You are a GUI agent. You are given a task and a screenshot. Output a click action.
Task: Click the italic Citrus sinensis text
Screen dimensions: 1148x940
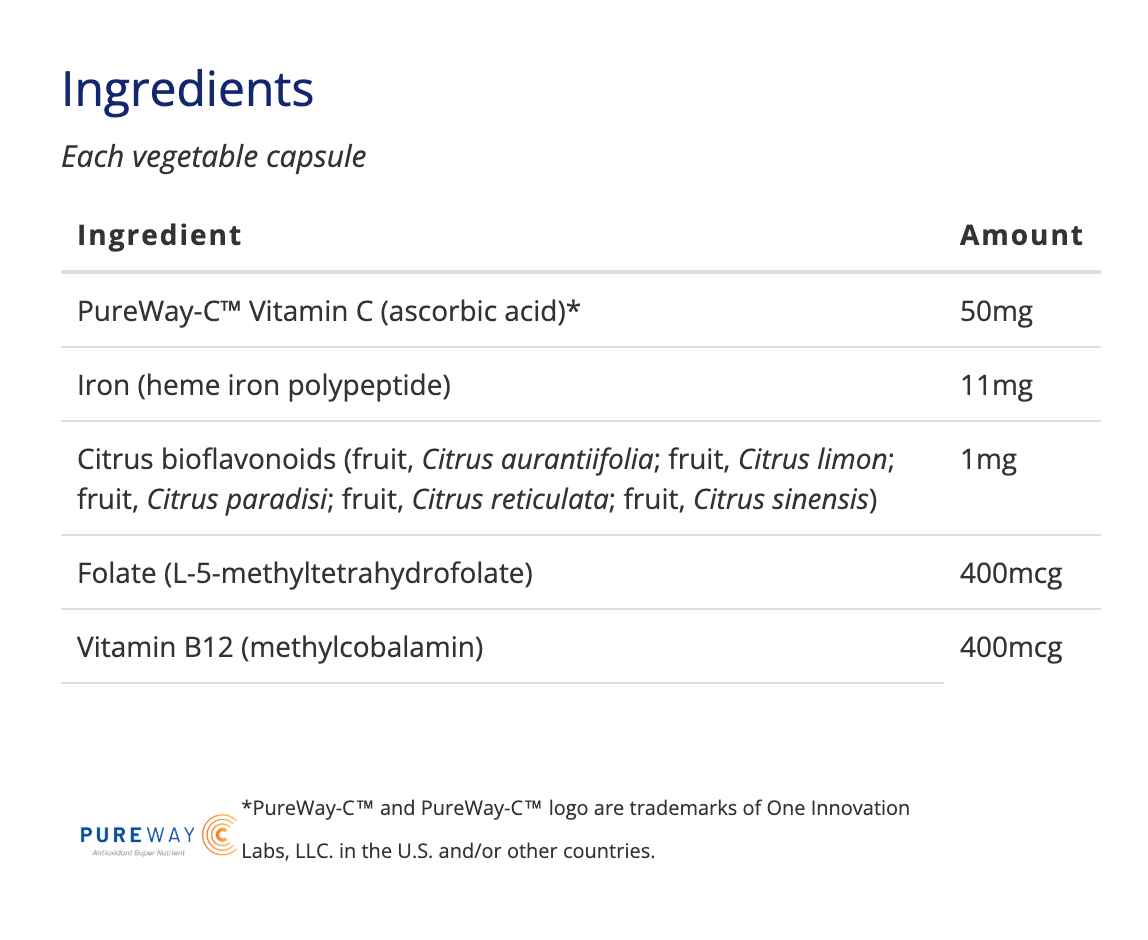pyautogui.click(x=780, y=499)
